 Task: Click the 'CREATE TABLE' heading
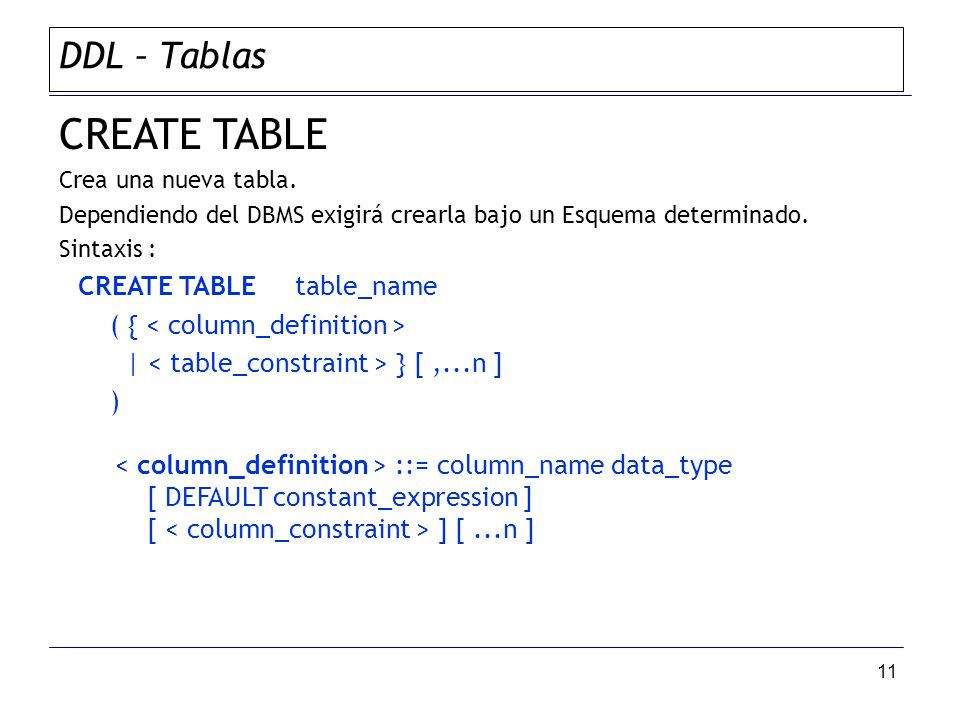[193, 134]
